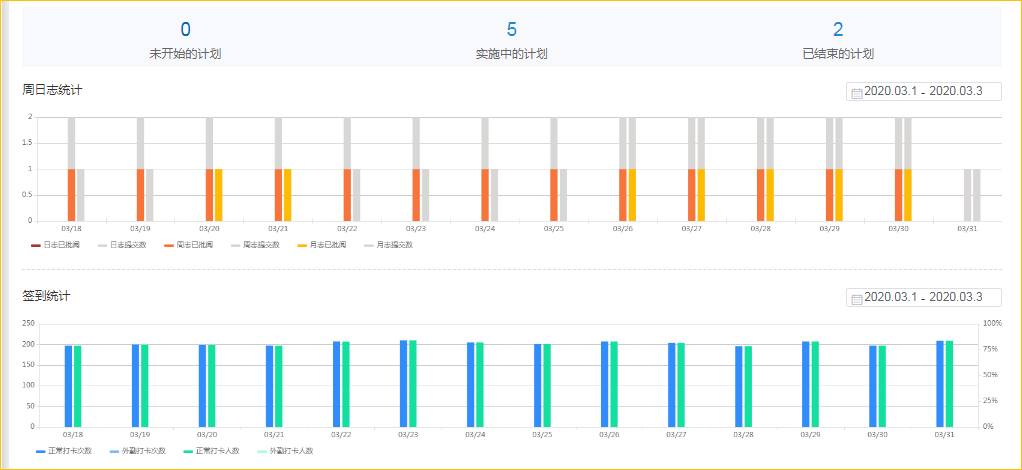Hide 周志提交数 series in legend
This screenshot has width=1022, height=470.
(x=254, y=244)
